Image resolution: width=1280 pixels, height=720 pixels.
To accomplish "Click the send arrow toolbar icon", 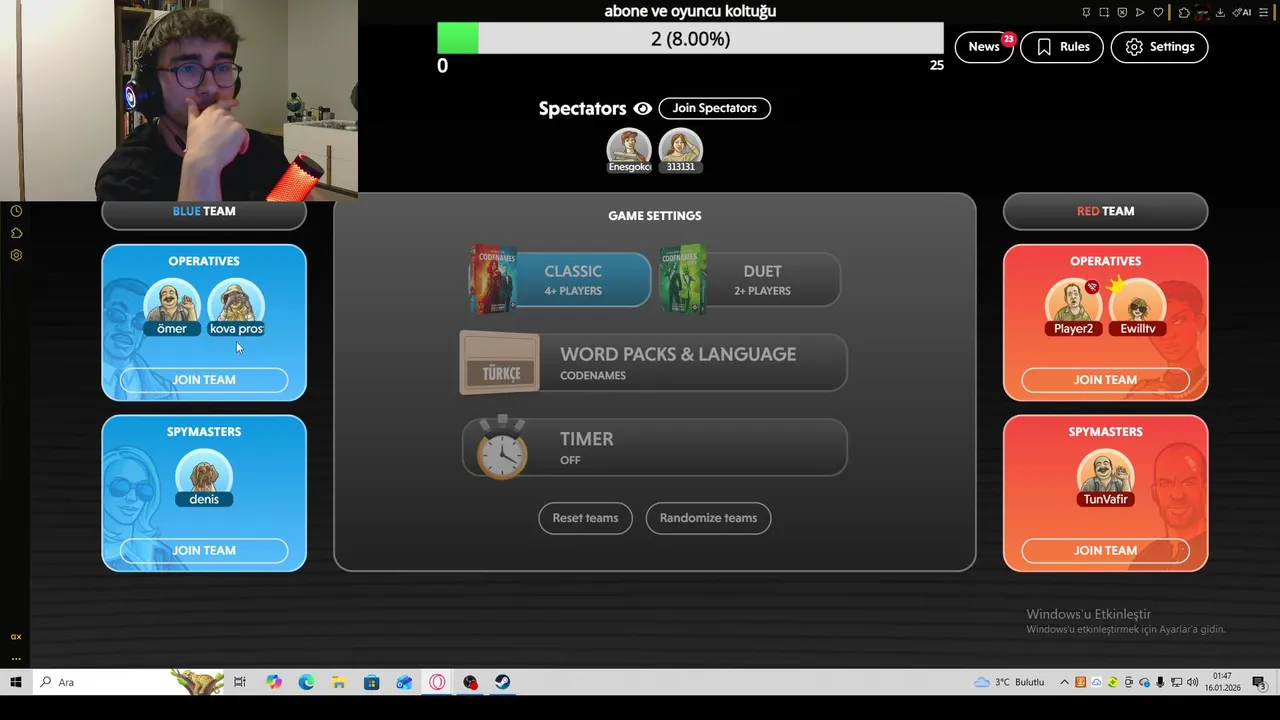I will (1140, 12).
